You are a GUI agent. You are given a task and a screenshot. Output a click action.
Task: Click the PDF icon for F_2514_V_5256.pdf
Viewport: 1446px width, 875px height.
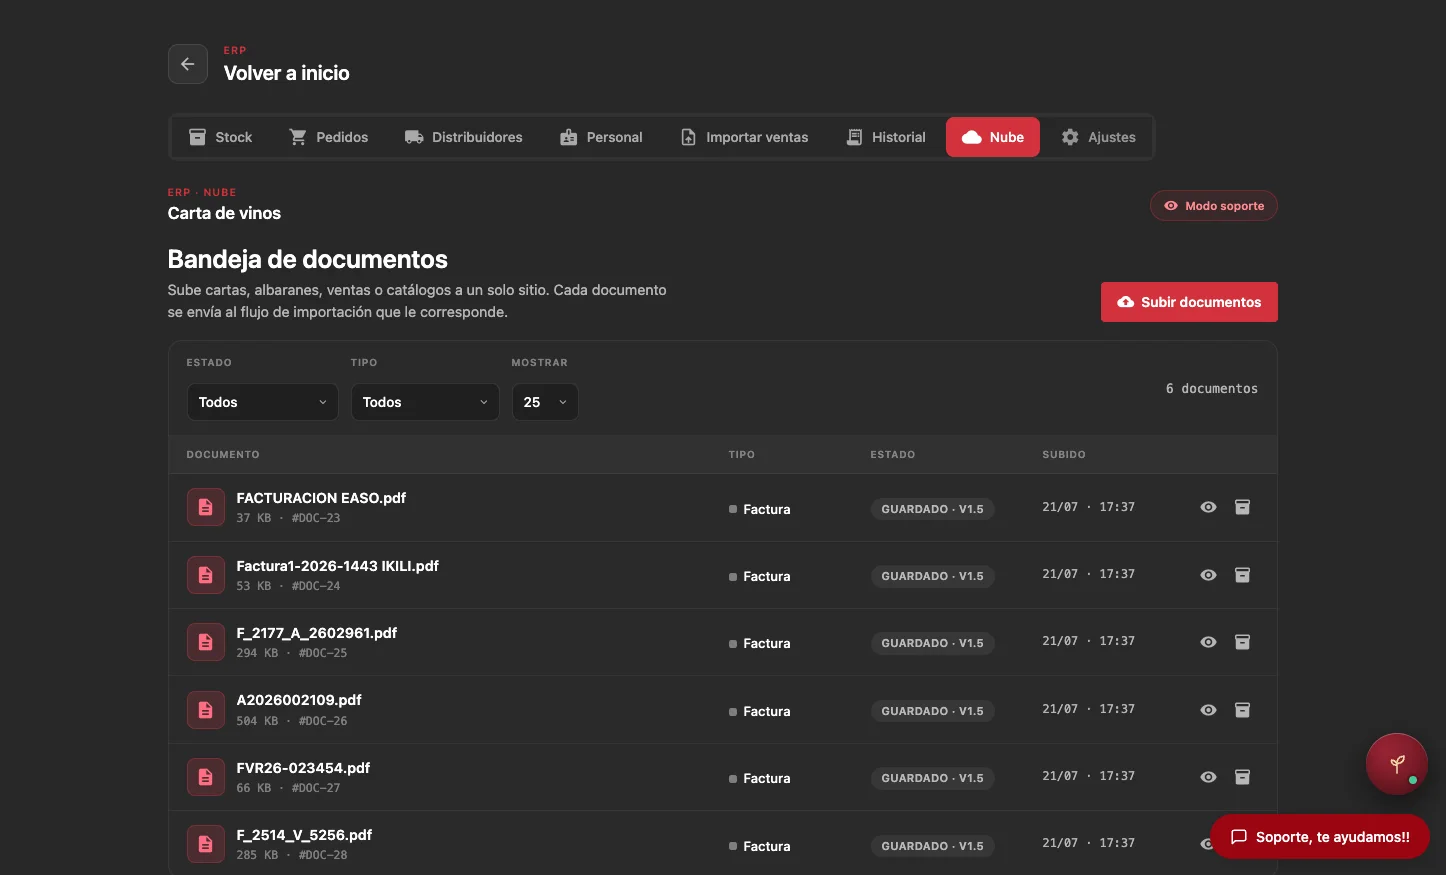(x=206, y=844)
